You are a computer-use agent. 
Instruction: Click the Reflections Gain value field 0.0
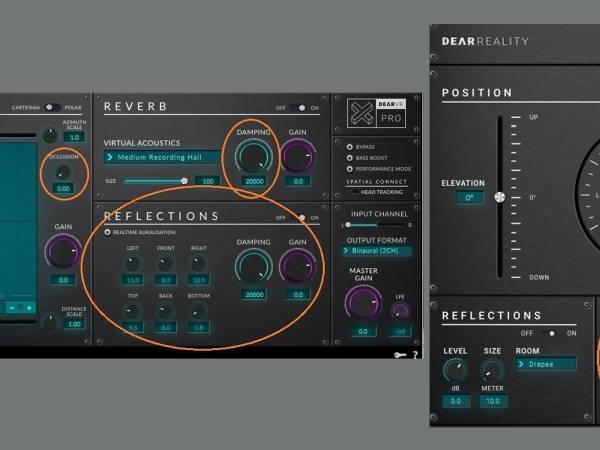point(298,295)
